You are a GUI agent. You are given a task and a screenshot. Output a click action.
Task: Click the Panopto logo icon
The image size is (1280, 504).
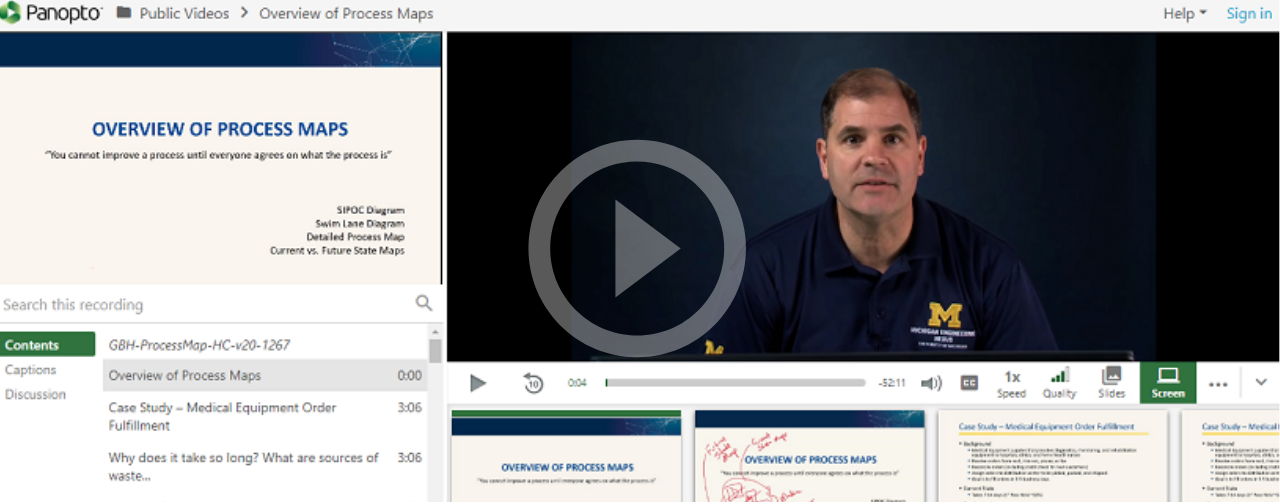[11, 13]
